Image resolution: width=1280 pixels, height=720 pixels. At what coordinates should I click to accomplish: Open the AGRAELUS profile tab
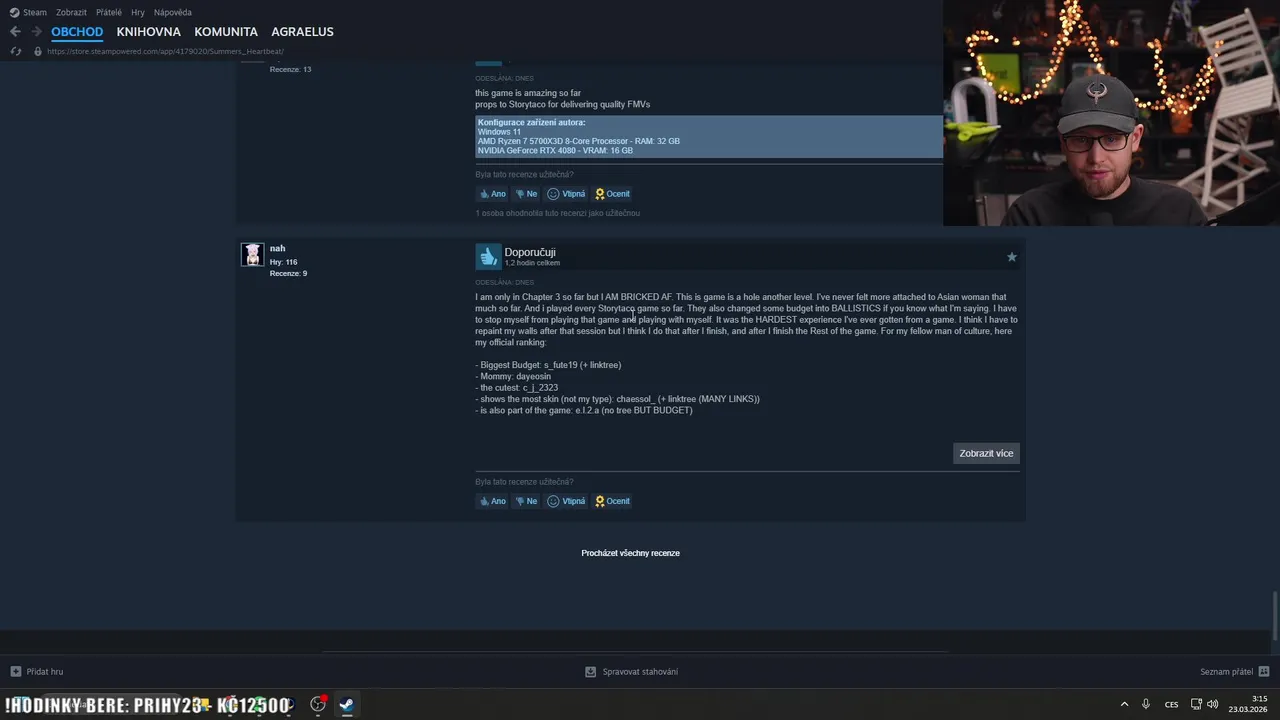coord(302,32)
